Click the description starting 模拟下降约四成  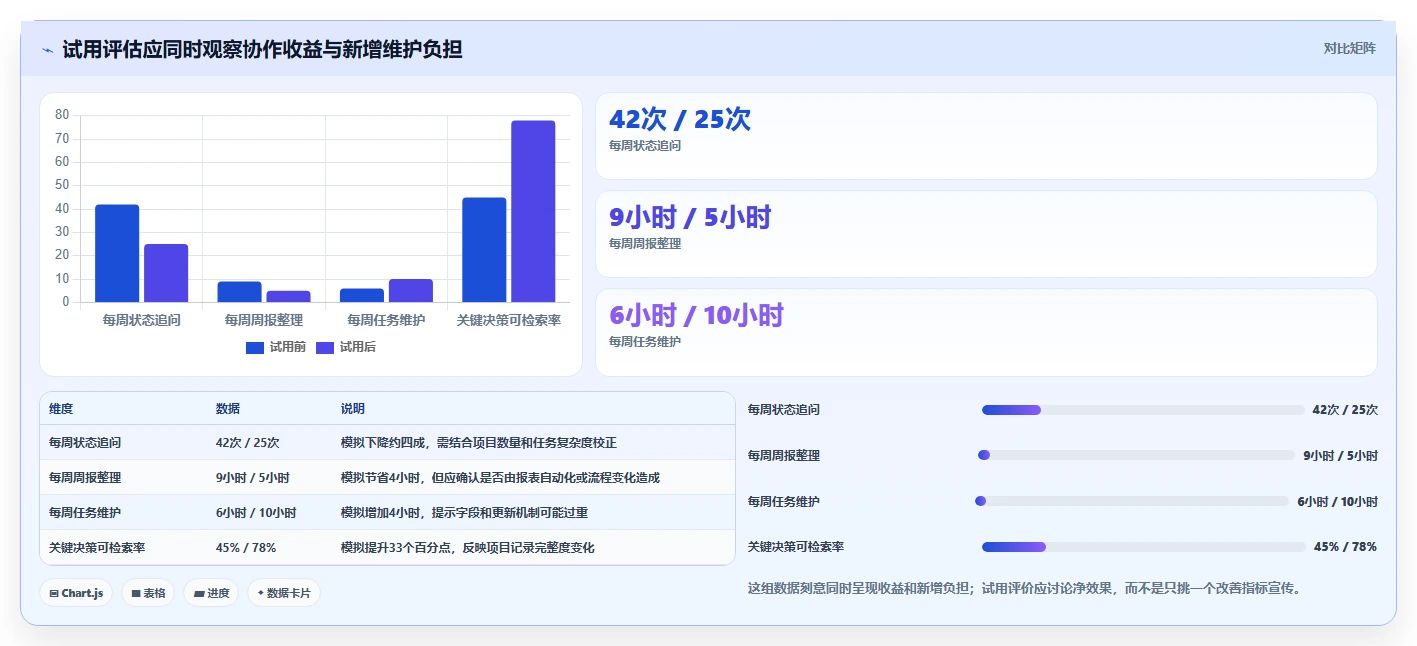tap(479, 442)
